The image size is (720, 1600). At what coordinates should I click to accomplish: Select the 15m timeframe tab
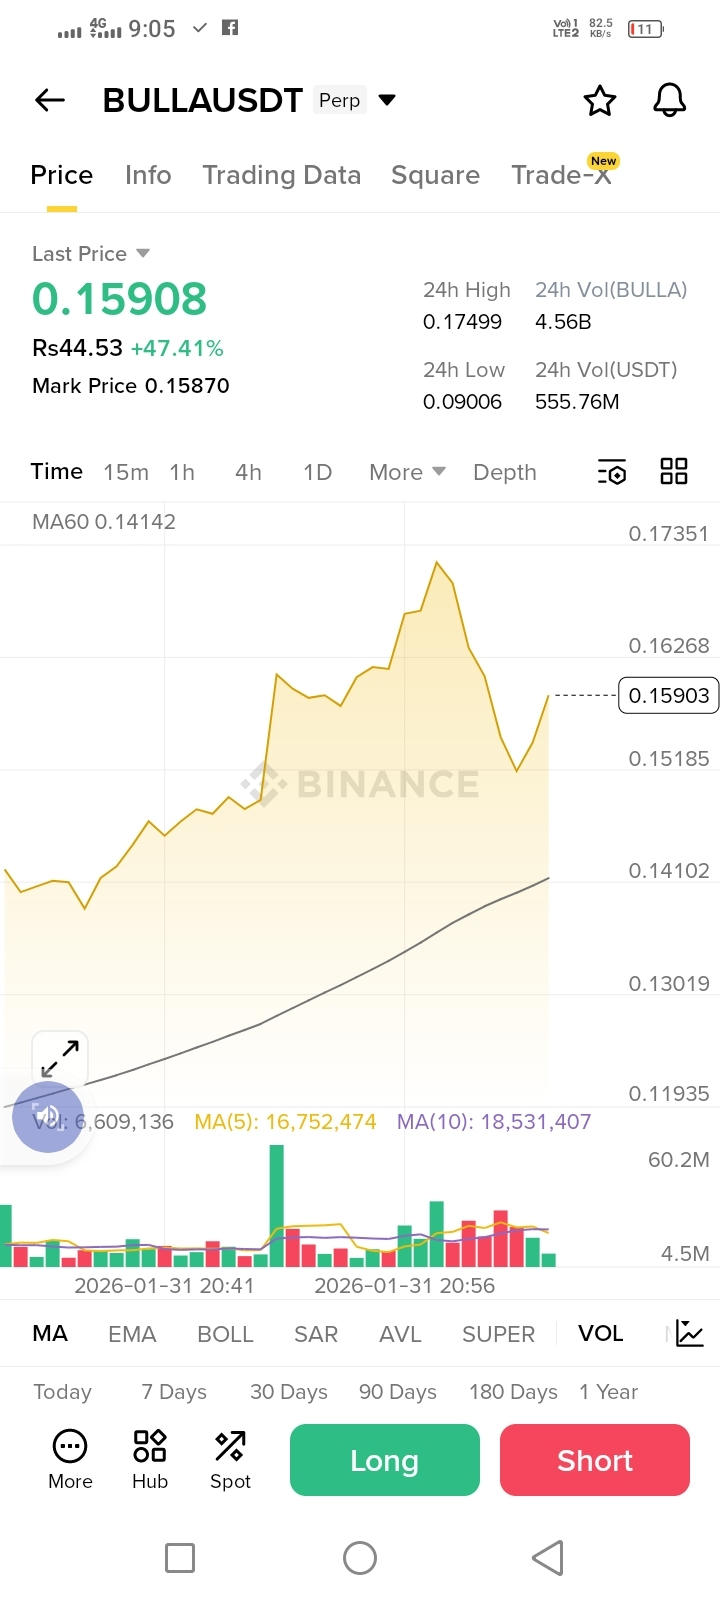tap(126, 472)
